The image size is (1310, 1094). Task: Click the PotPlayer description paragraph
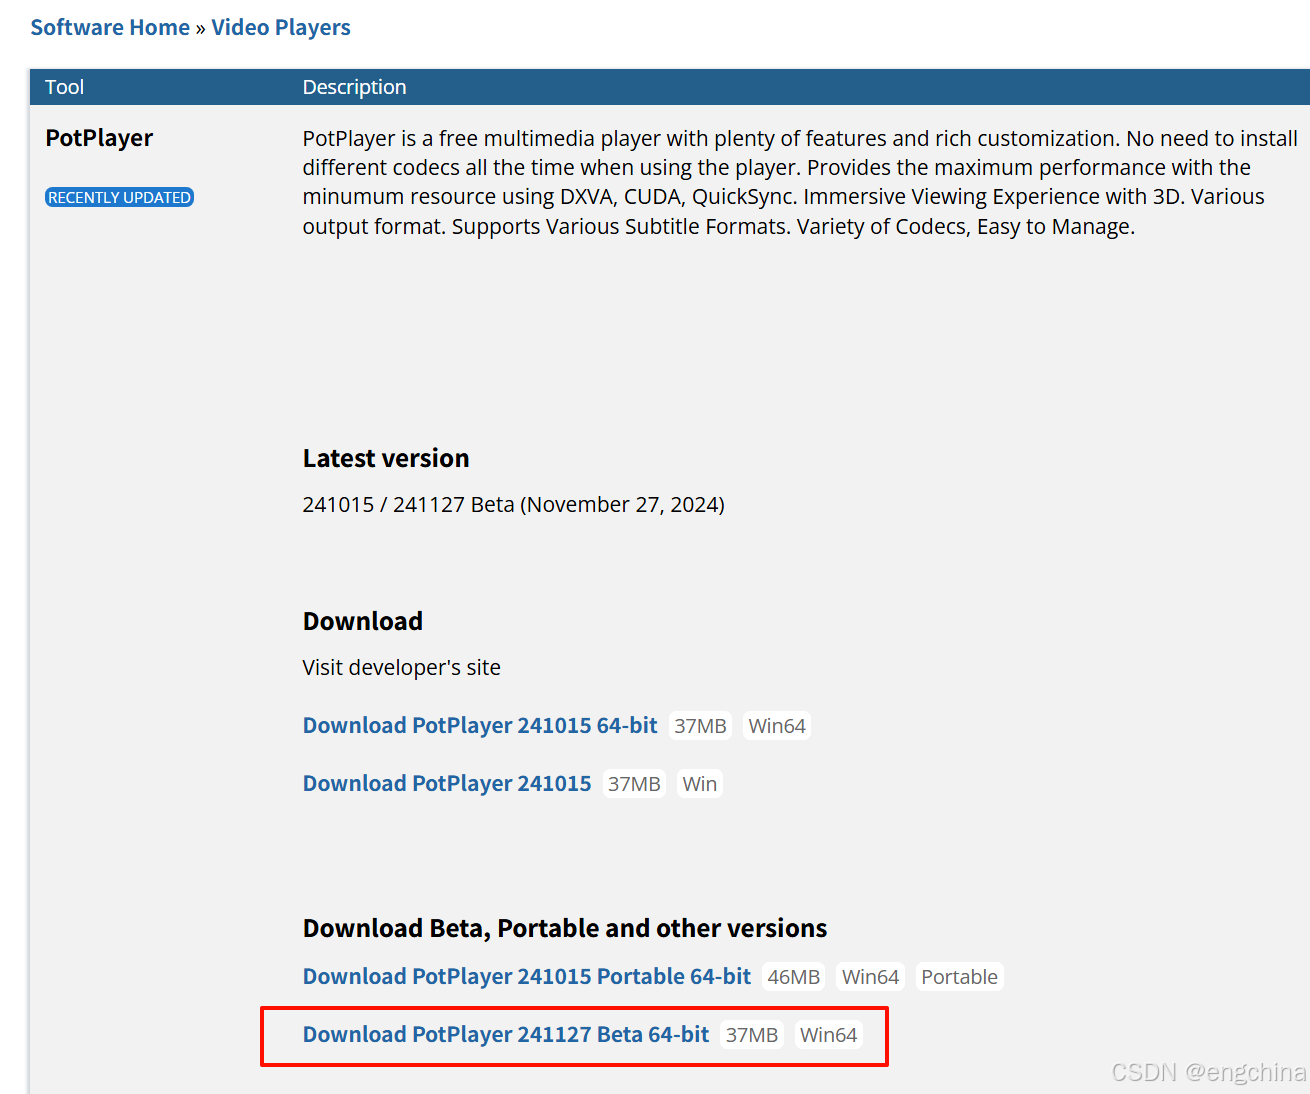pos(800,182)
